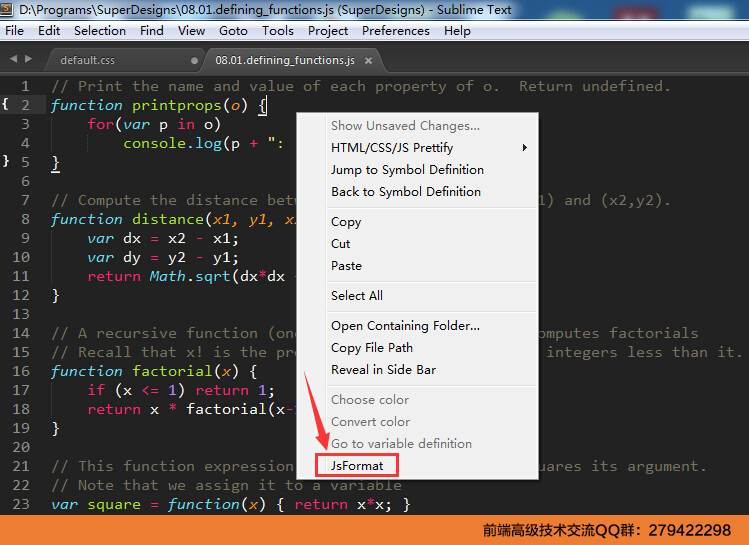Open the Tools menu
This screenshot has height=545, width=749.
[278, 31]
